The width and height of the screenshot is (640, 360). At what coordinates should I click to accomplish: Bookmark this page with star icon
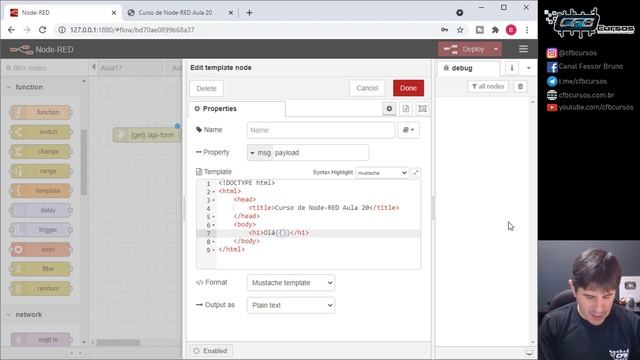(460, 30)
